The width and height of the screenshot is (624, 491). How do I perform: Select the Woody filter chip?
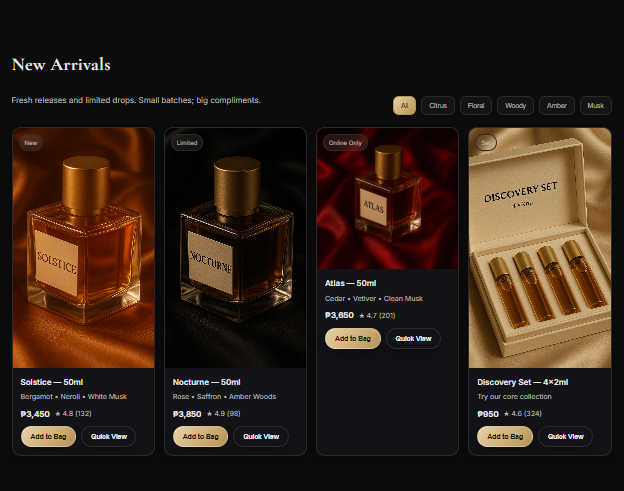515,105
